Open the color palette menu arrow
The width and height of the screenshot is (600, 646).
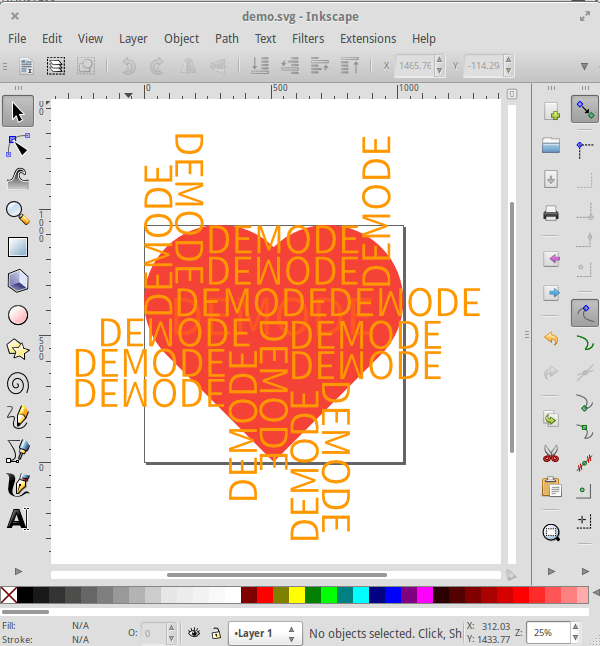(x=596, y=592)
